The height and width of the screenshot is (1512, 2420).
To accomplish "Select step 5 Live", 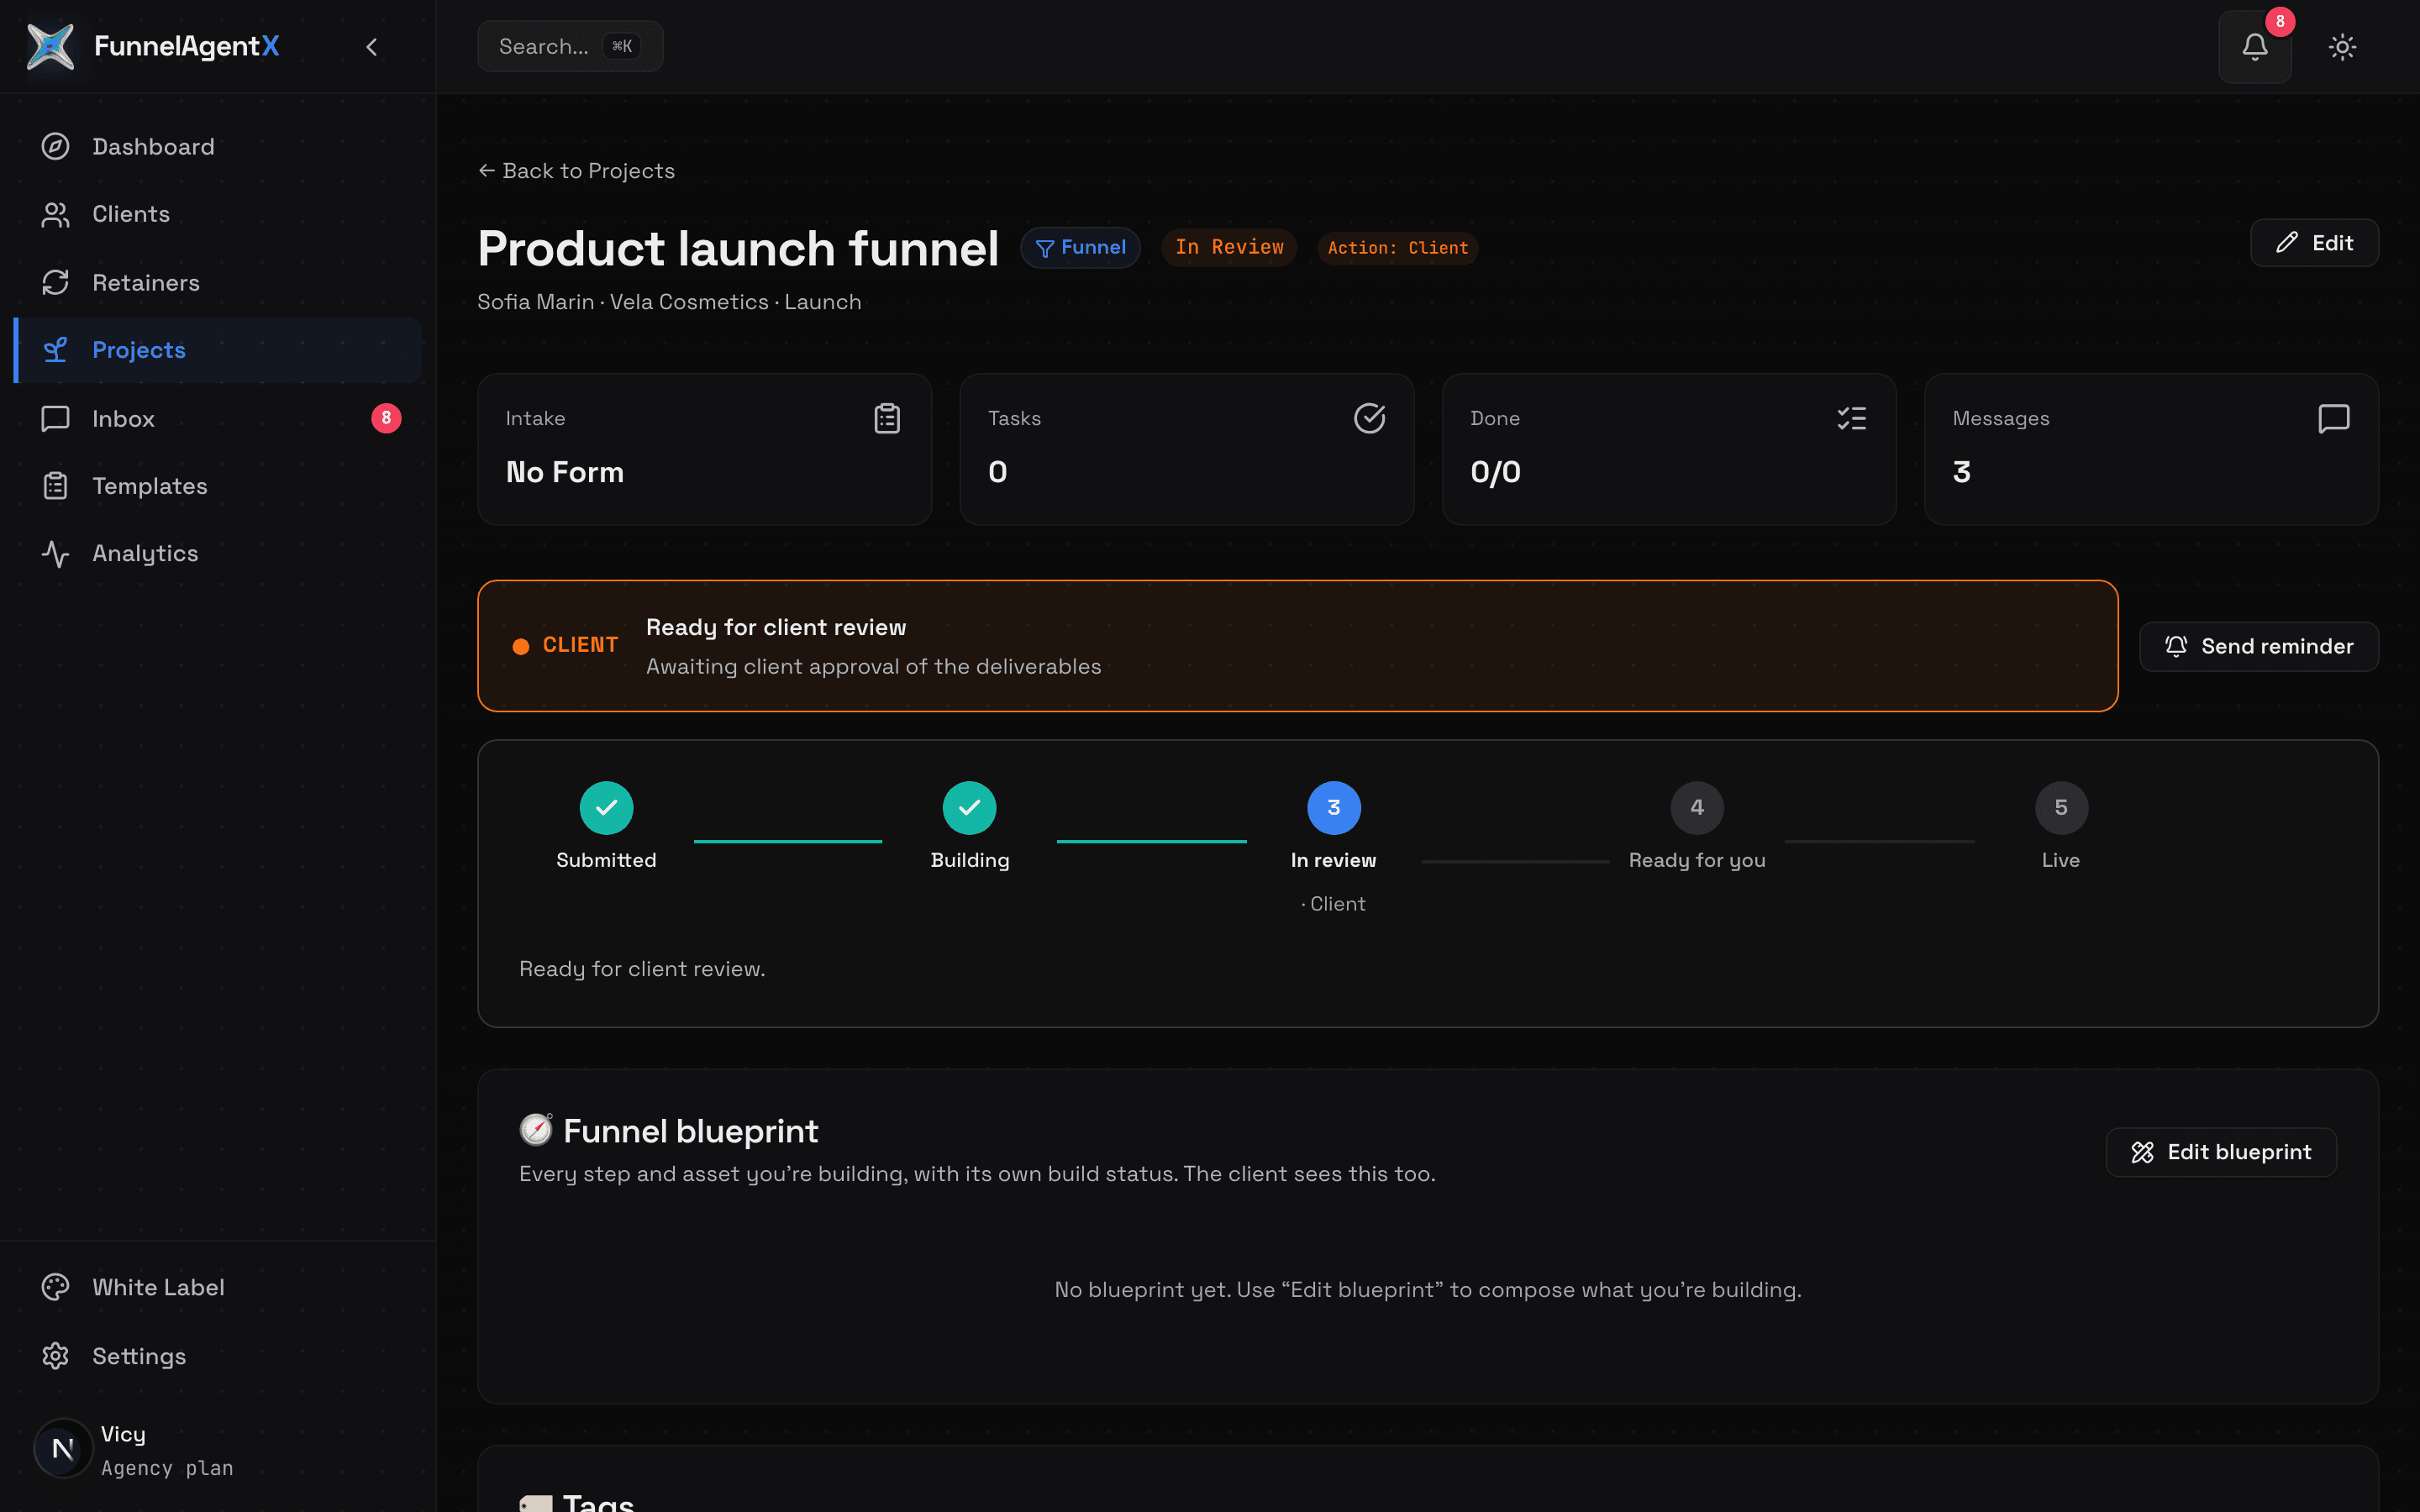I will (2061, 807).
